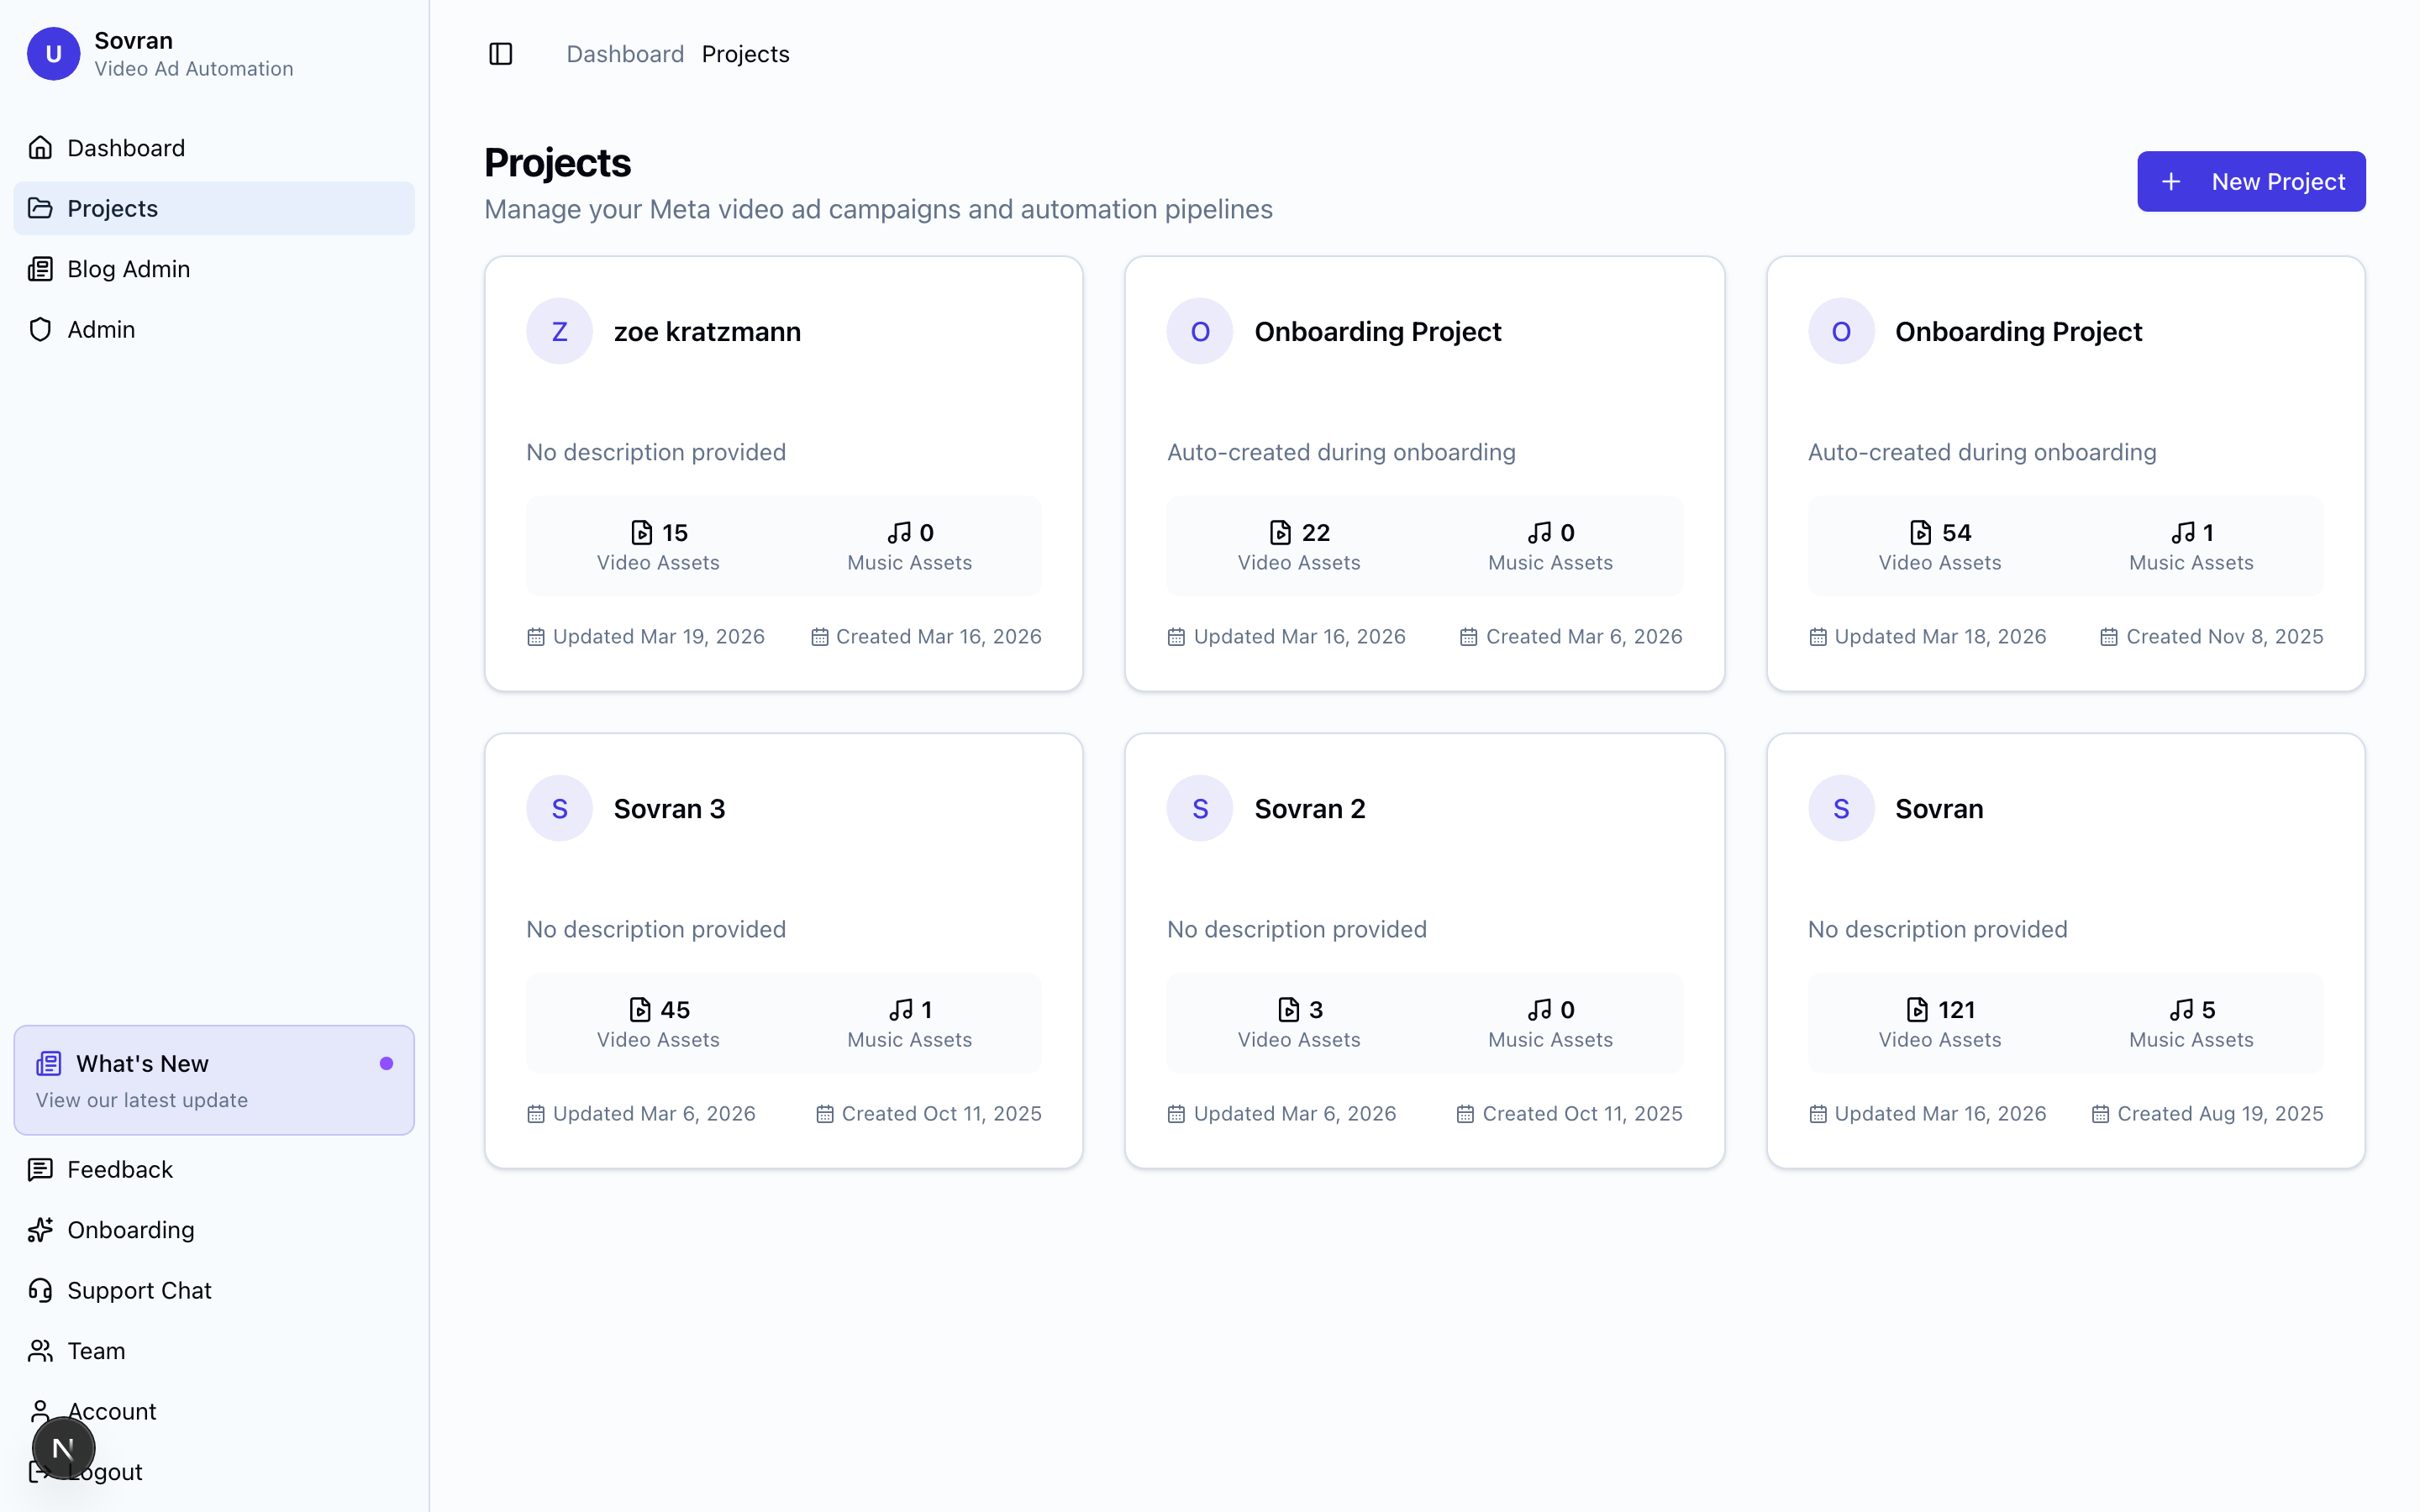The width and height of the screenshot is (2420, 1512).
Task: Select the Projects breadcrumb item
Action: (x=745, y=53)
